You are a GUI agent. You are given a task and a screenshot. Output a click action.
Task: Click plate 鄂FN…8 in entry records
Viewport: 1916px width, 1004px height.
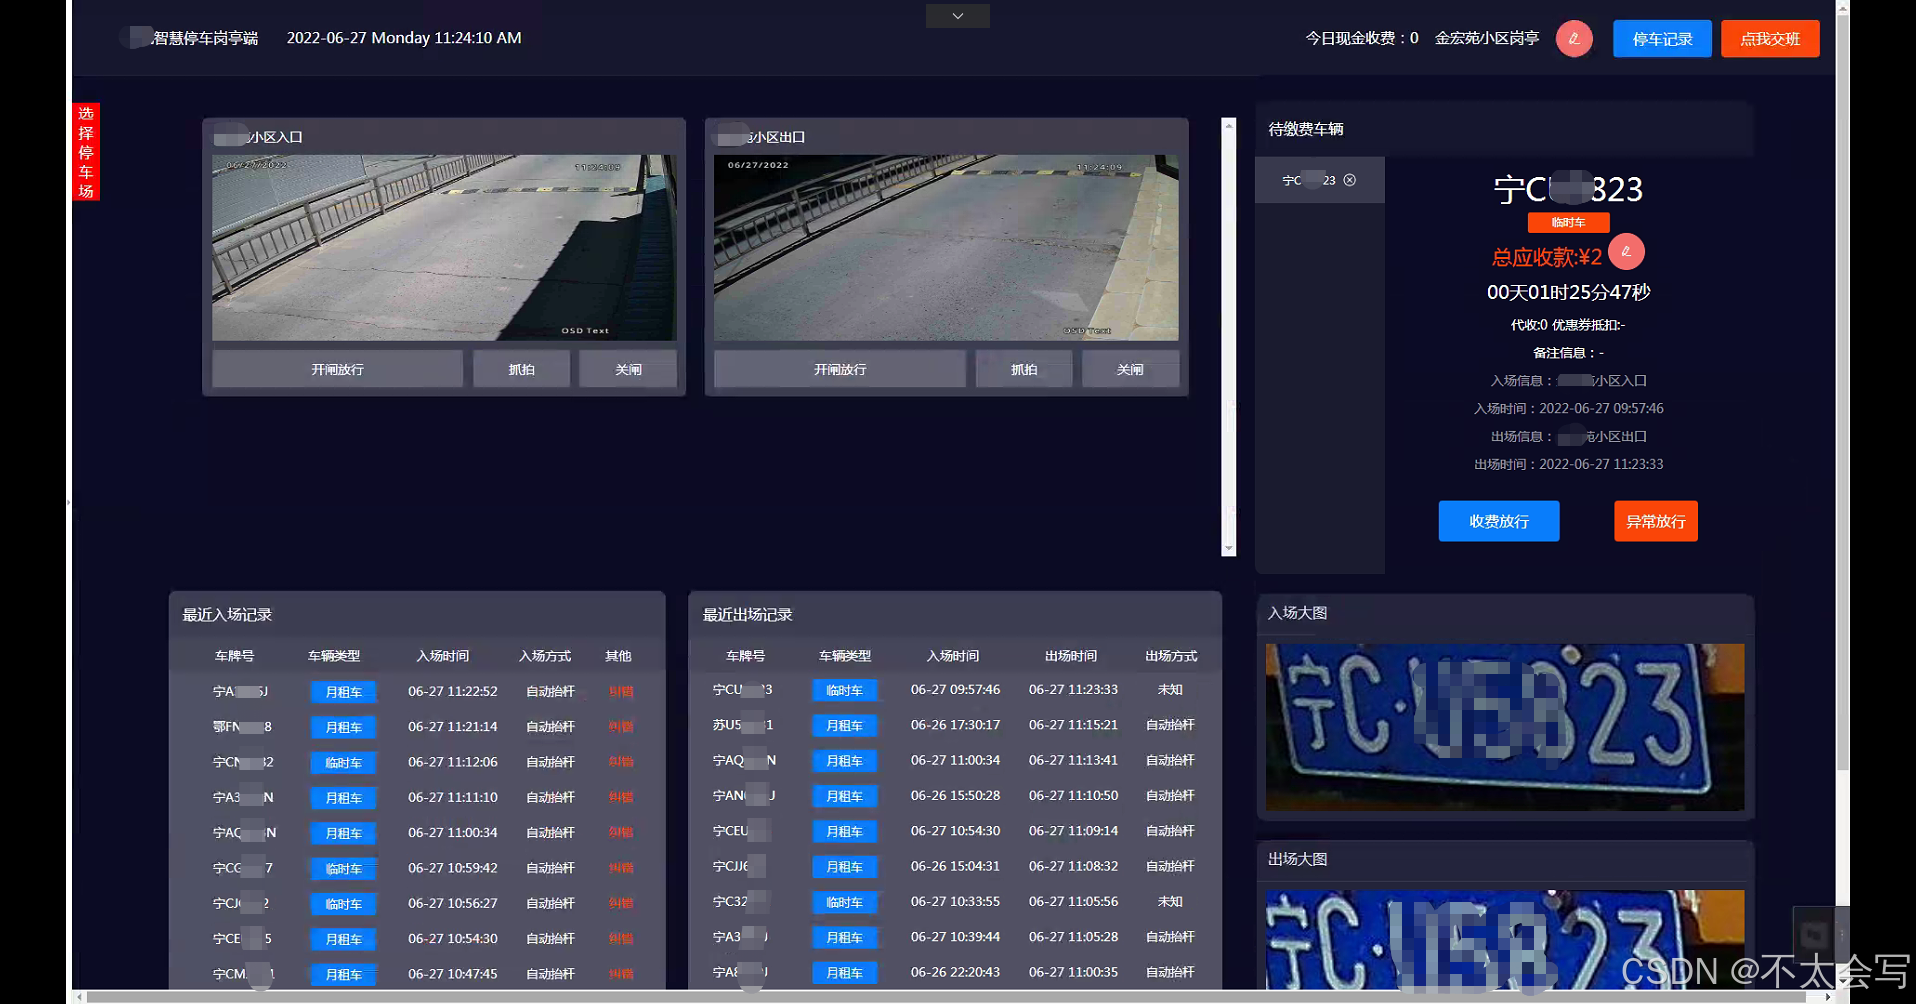point(242,726)
